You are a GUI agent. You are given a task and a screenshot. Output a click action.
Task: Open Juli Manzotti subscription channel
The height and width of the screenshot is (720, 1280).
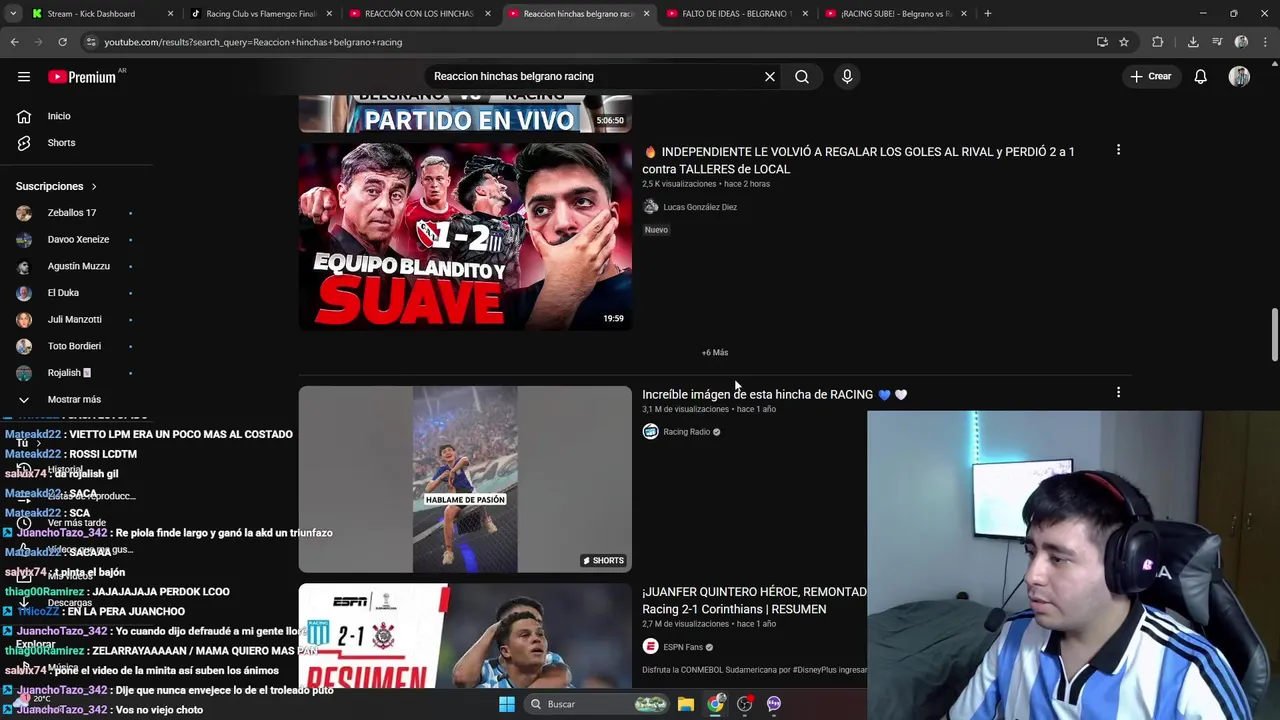click(x=74, y=320)
